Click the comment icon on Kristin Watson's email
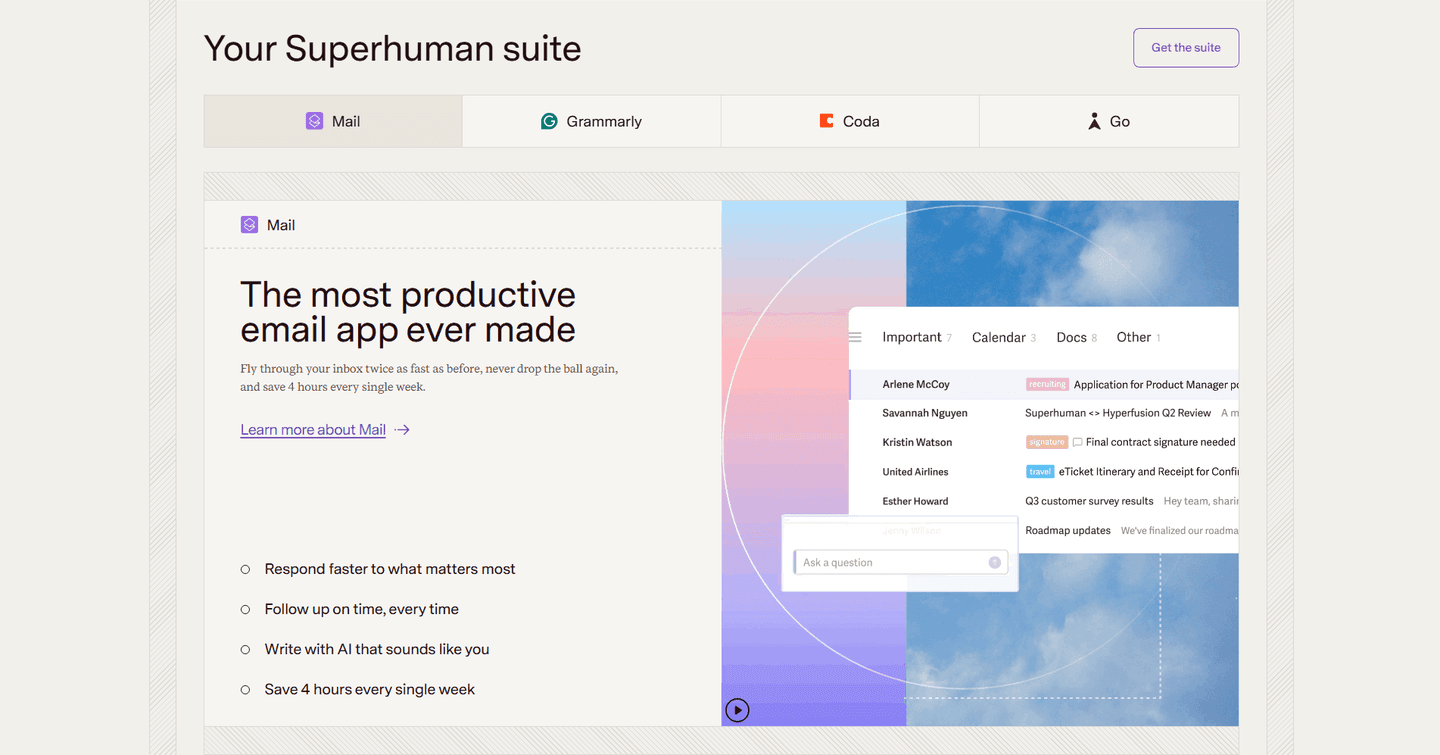Image resolution: width=1440 pixels, height=755 pixels. (1077, 442)
